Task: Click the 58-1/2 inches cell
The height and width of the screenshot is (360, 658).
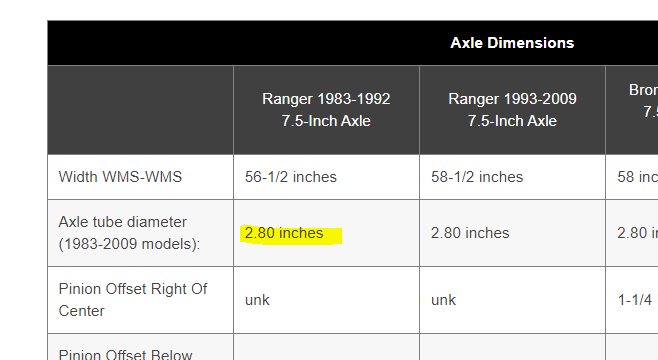Action: [477, 177]
